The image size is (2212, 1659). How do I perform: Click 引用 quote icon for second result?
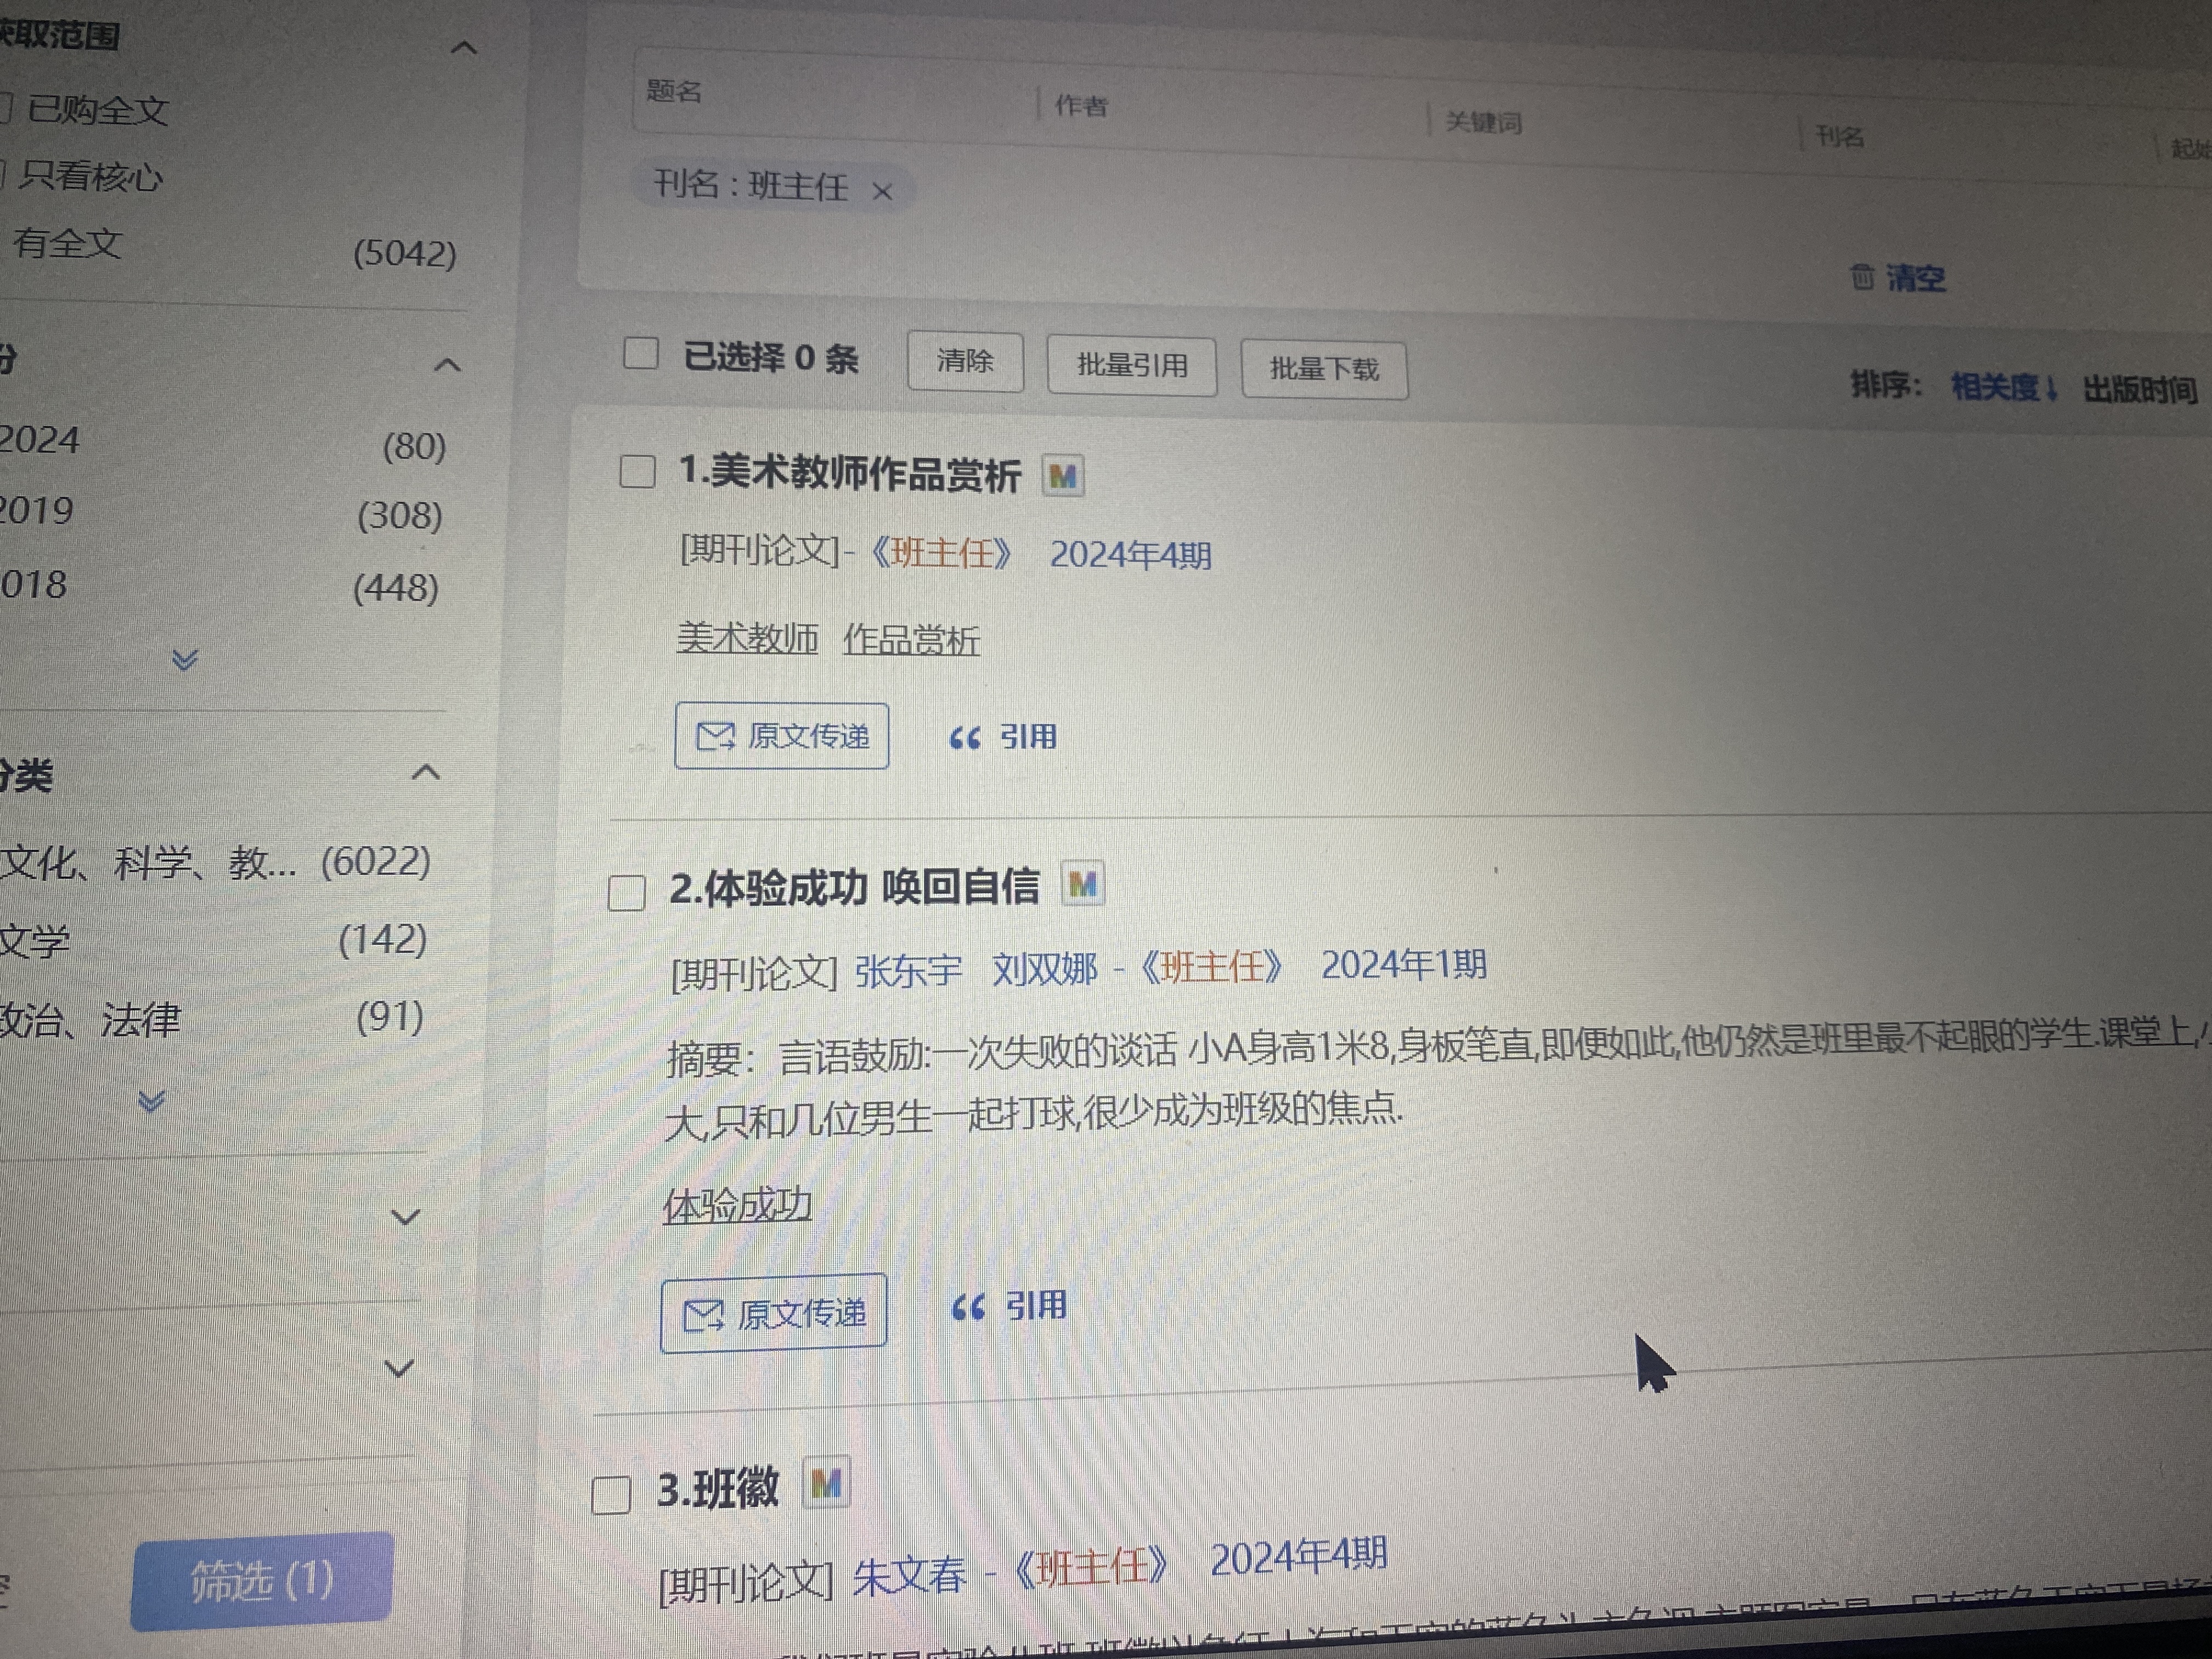968,1307
